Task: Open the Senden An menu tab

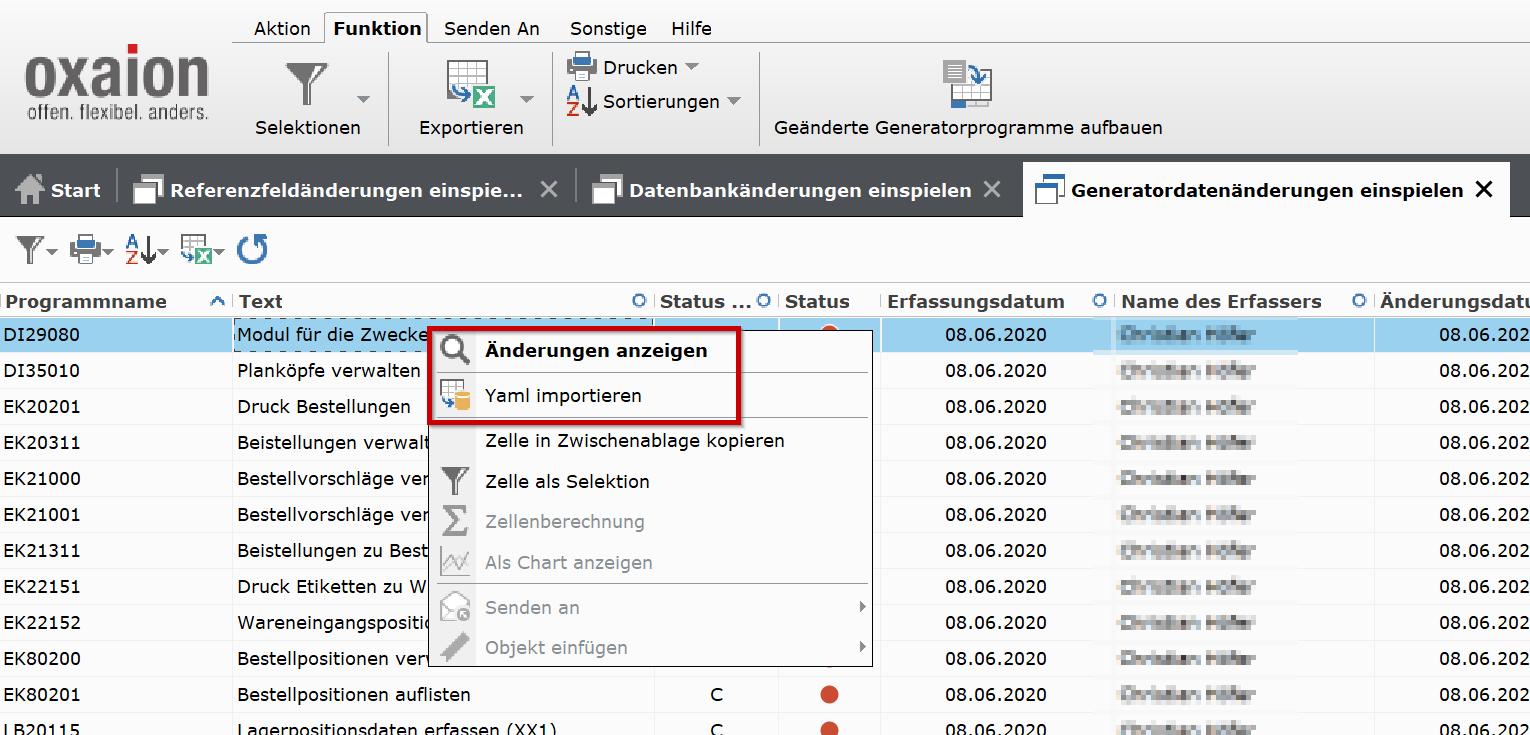Action: click(x=491, y=28)
